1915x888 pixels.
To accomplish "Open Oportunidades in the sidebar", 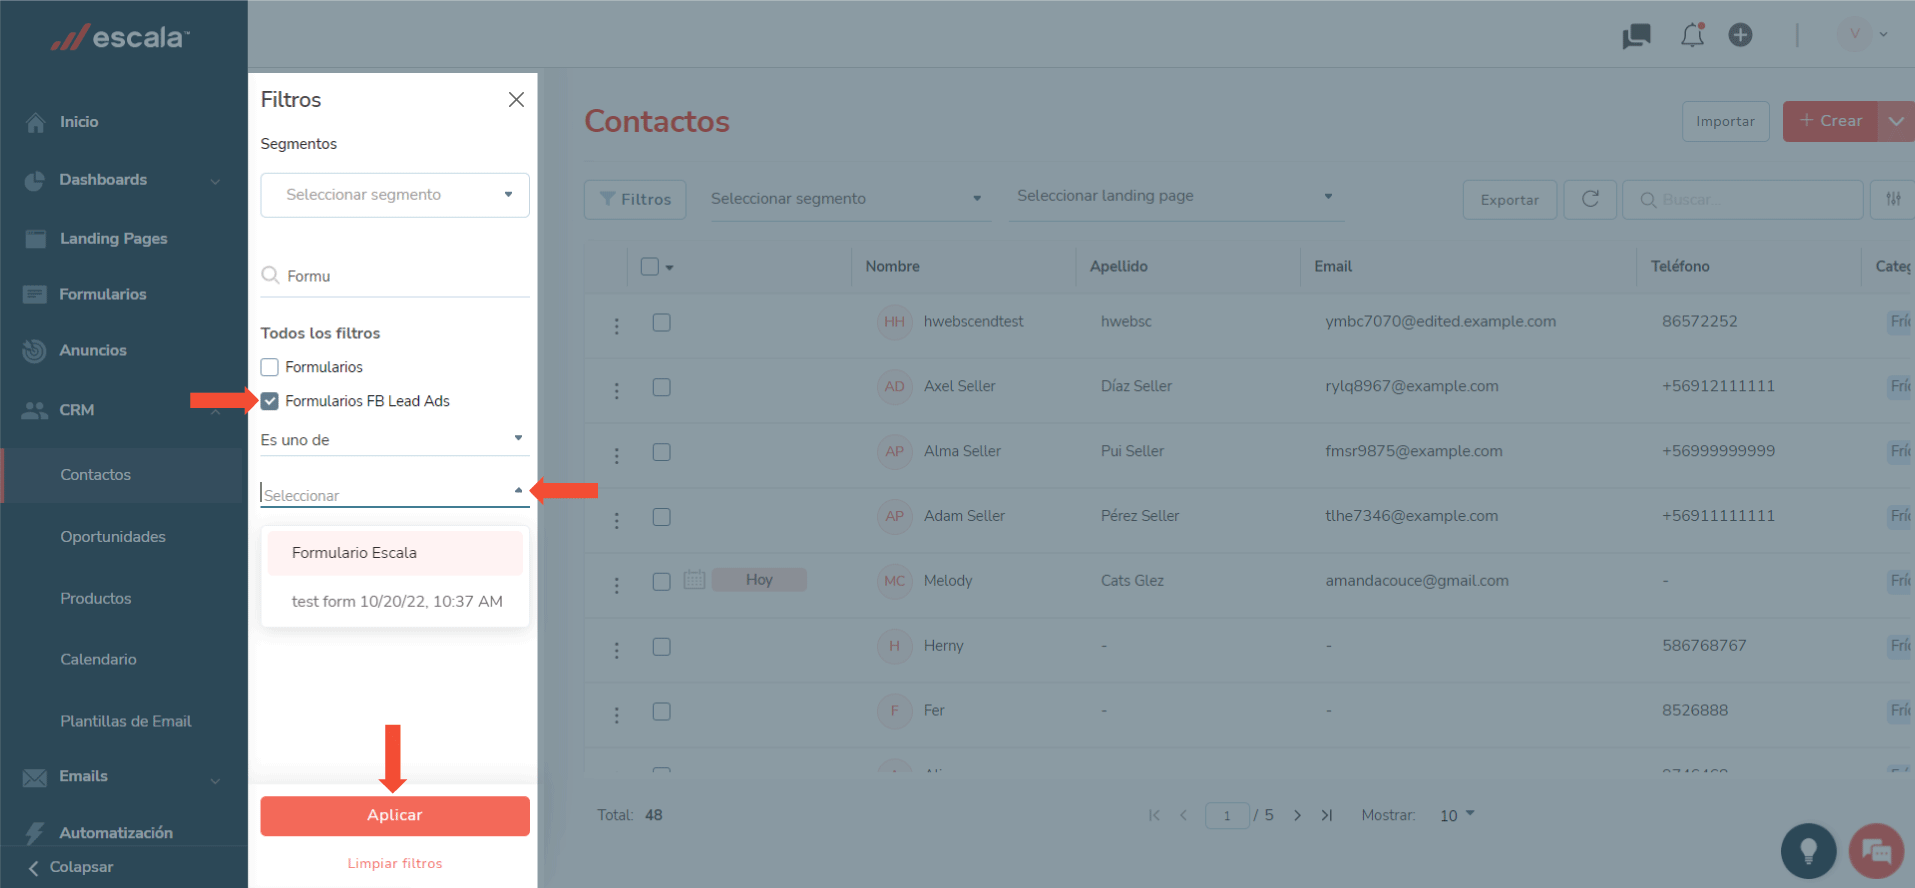I will 113,537.
